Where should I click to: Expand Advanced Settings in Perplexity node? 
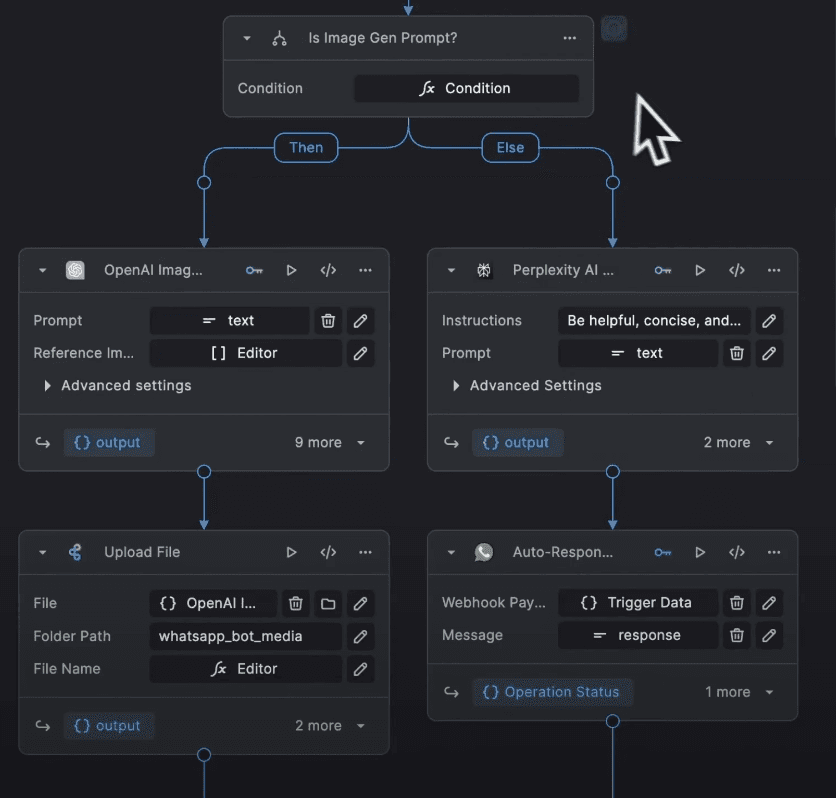527,385
